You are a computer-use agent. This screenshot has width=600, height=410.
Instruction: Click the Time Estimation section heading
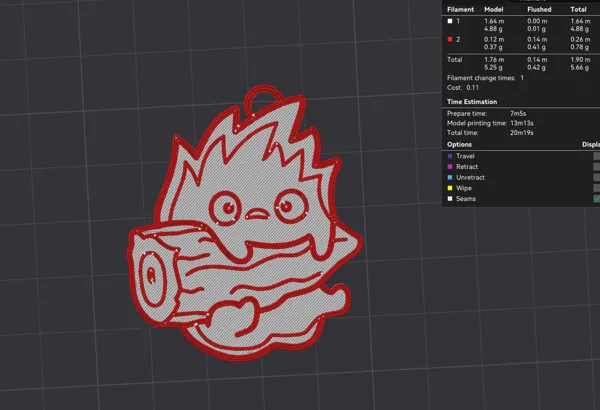tap(472, 102)
